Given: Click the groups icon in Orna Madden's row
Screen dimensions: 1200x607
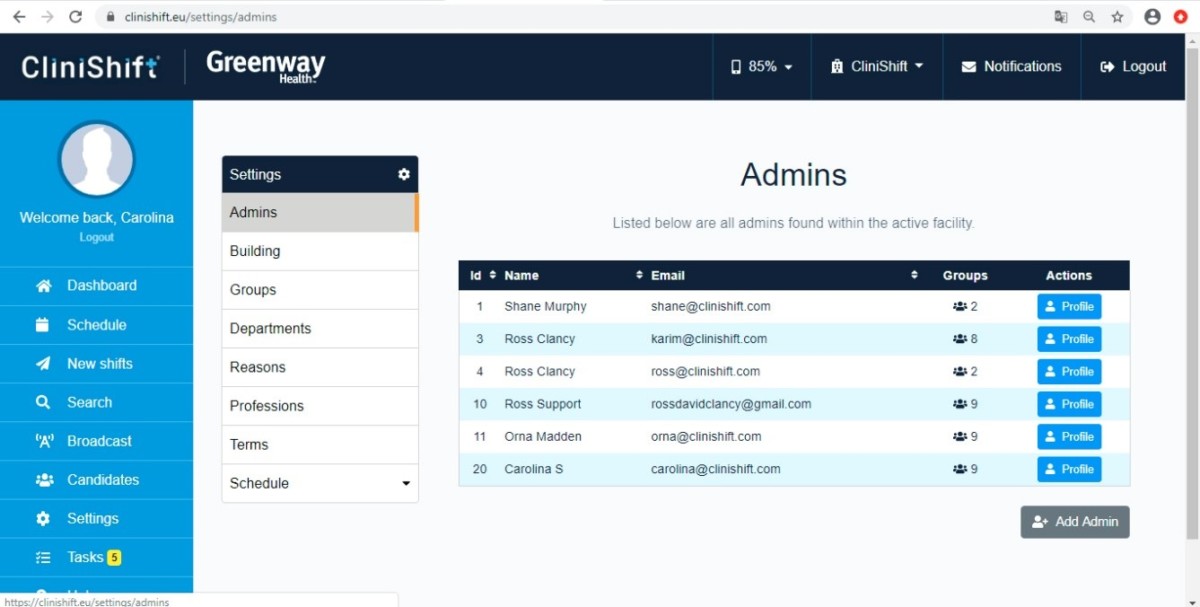Looking at the screenshot, I should (960, 436).
